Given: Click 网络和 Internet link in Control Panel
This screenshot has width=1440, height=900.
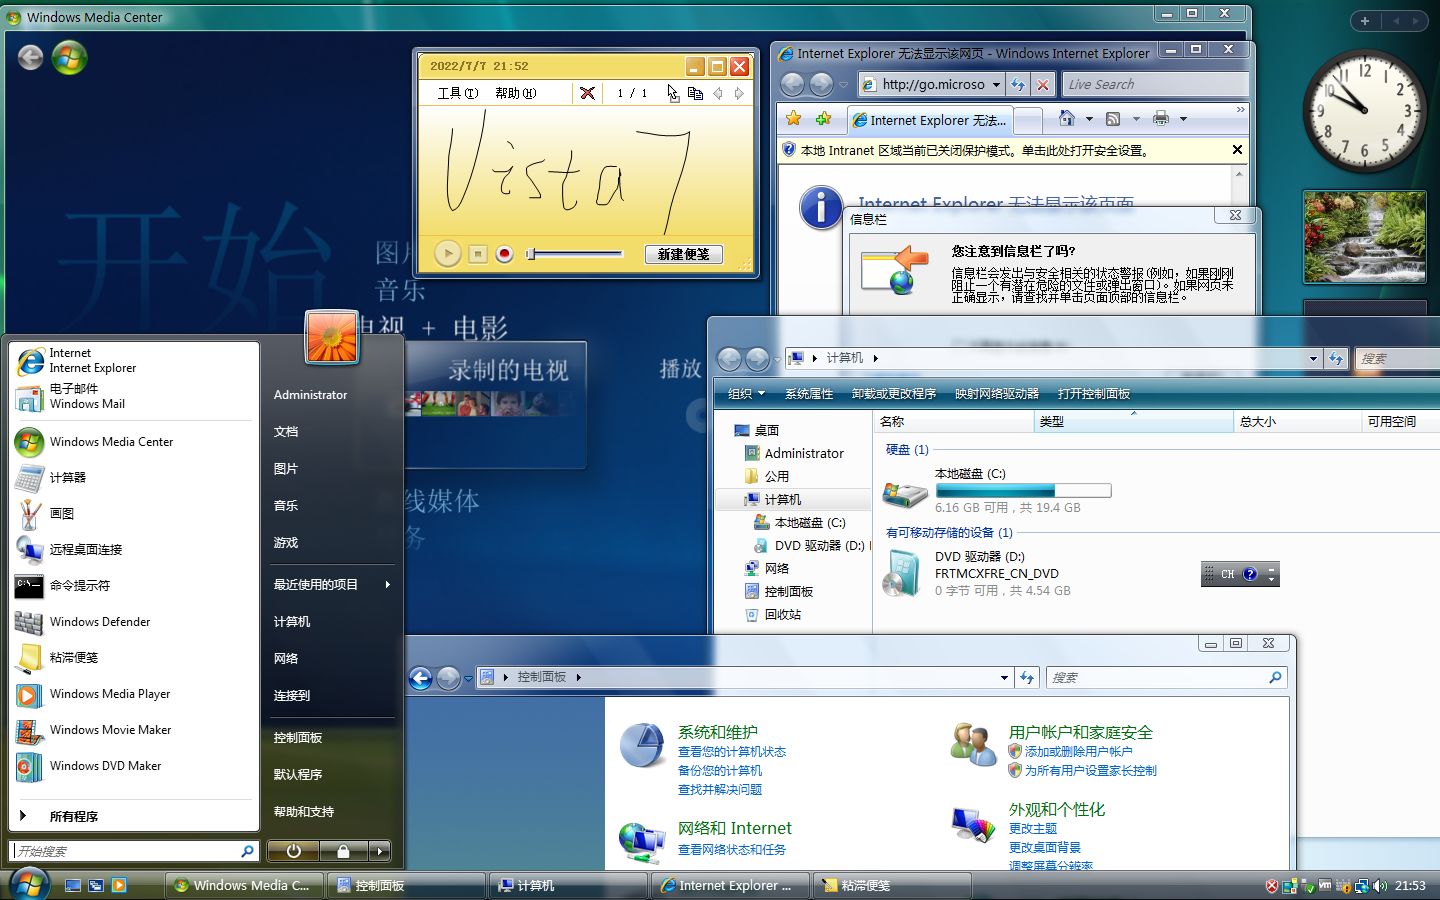Looking at the screenshot, I should point(735,828).
